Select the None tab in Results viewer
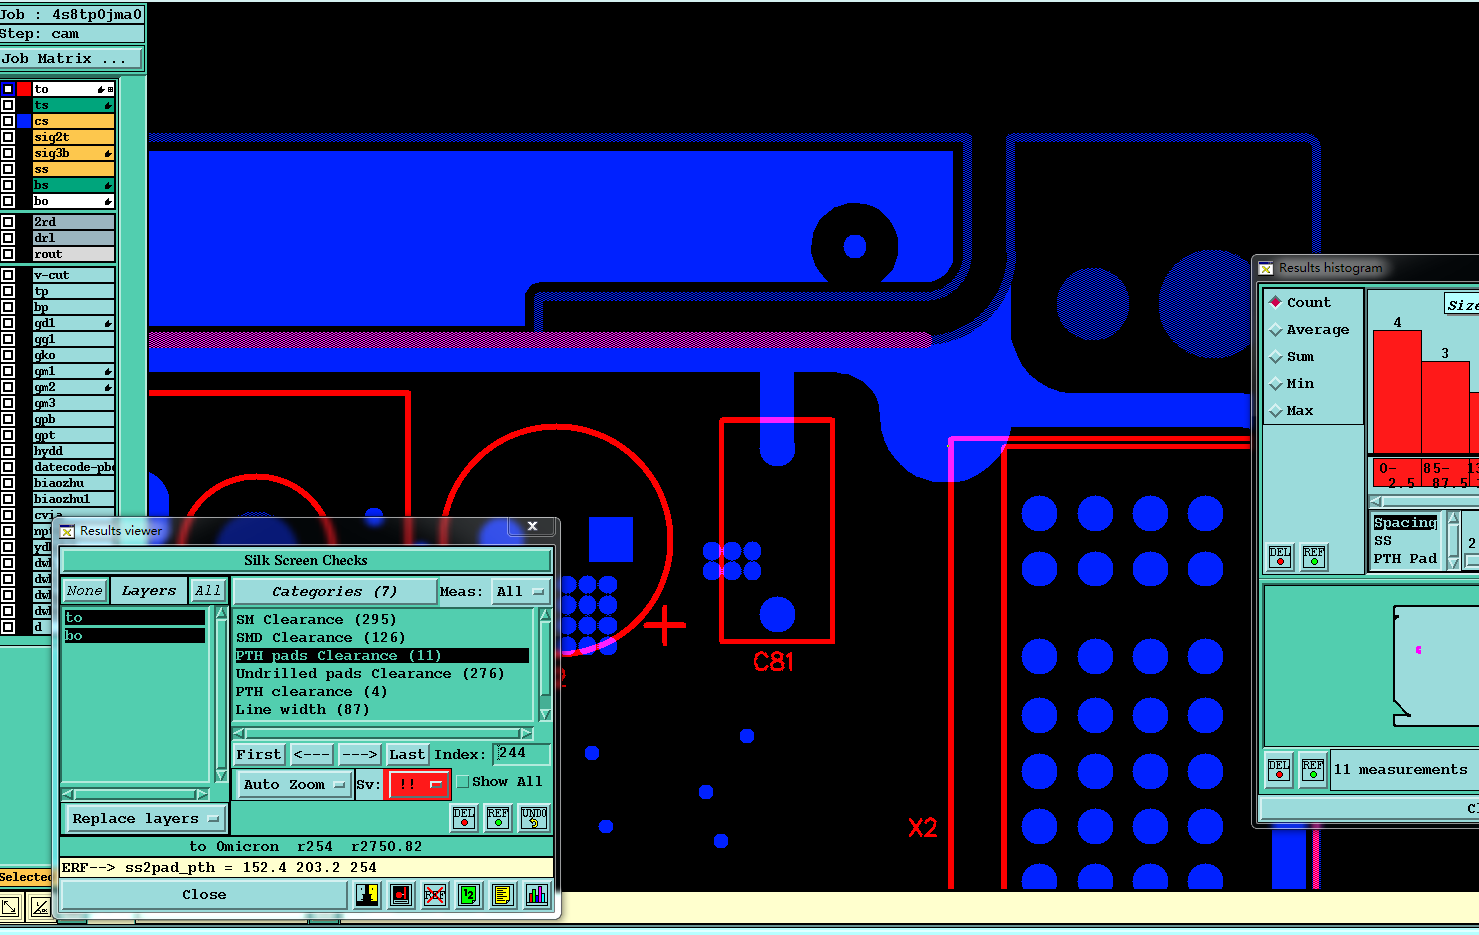This screenshot has height=935, width=1479. (84, 591)
